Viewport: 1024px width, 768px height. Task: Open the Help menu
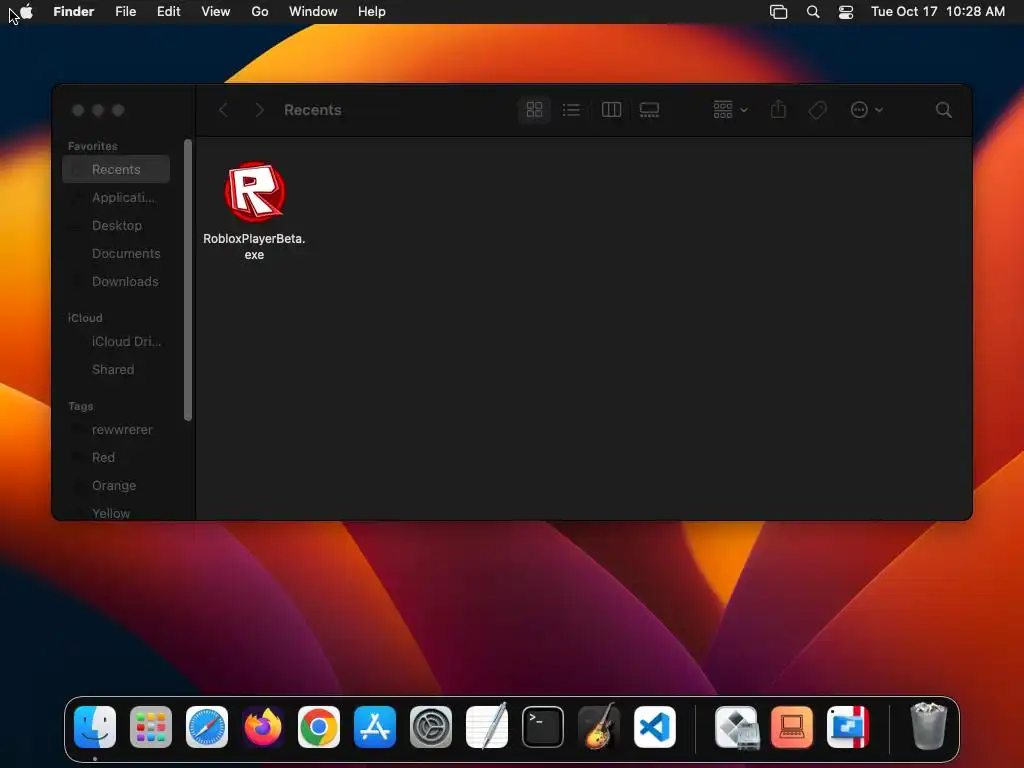(x=372, y=12)
